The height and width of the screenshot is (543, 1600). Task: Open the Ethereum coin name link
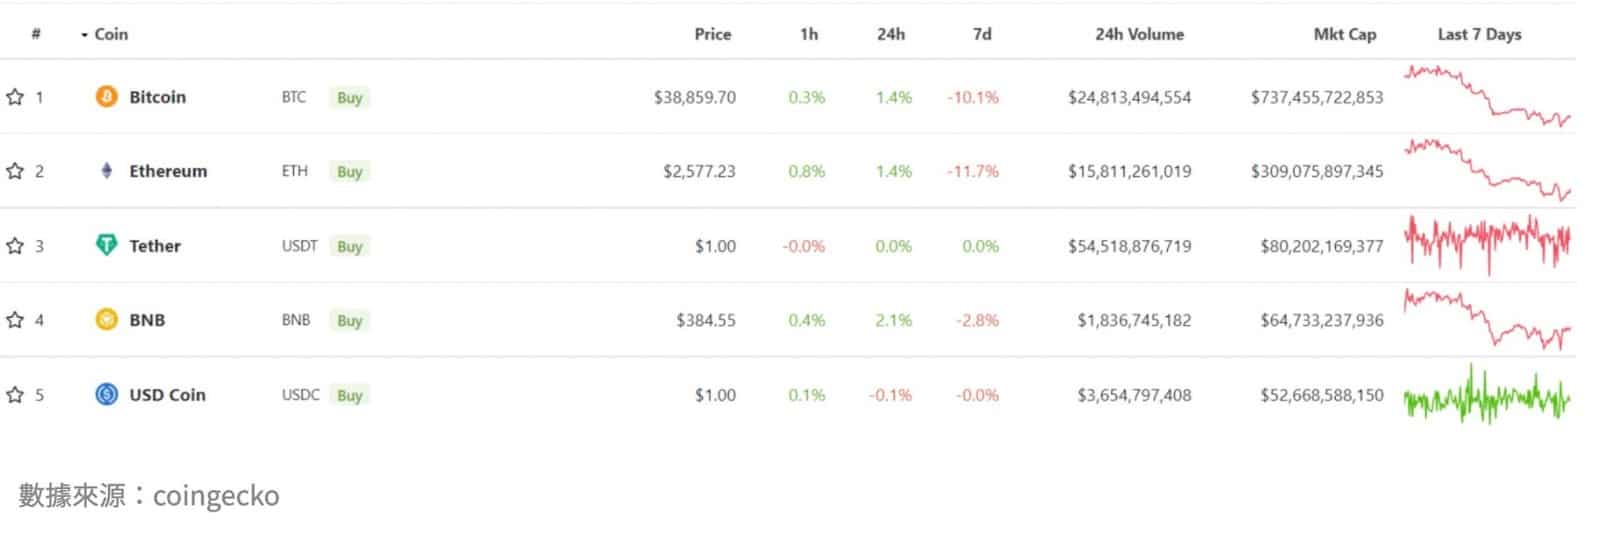click(168, 171)
